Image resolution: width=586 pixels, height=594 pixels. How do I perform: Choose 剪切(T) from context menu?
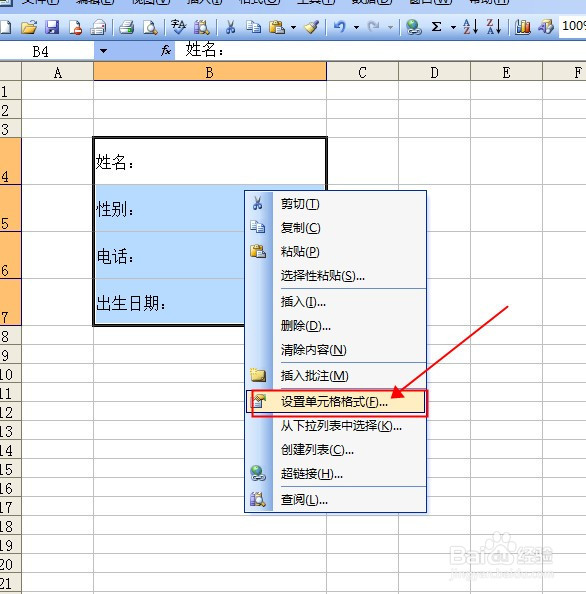336,204
